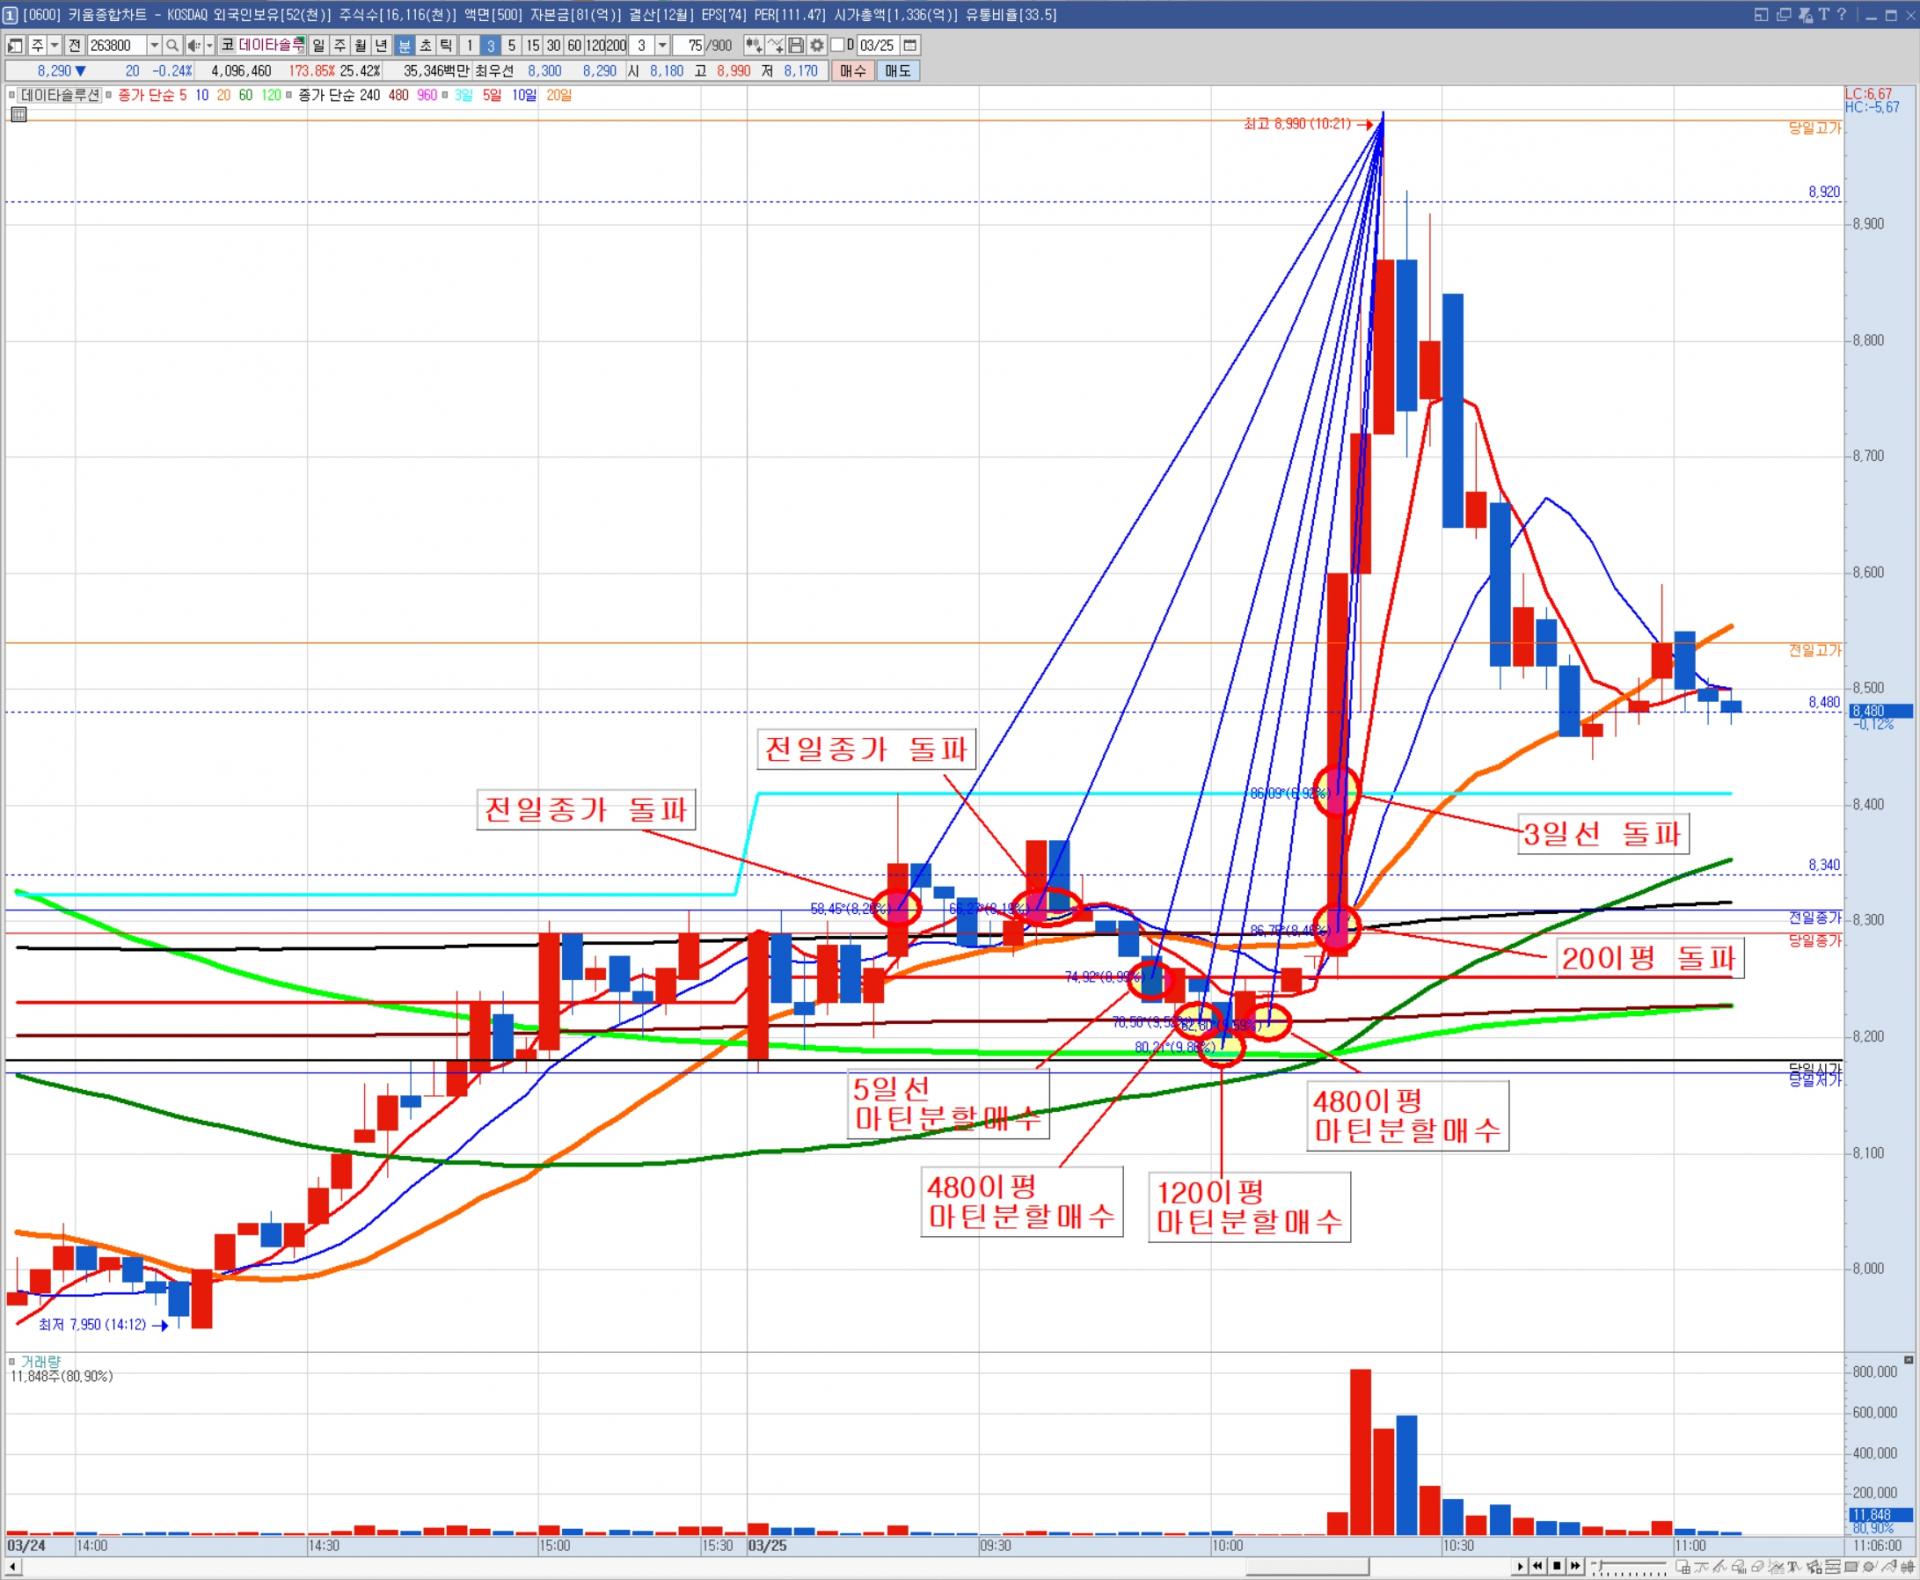Viewport: 1920px width, 1580px height.
Task: Click the stock search magnifier icon
Action: coord(172,45)
